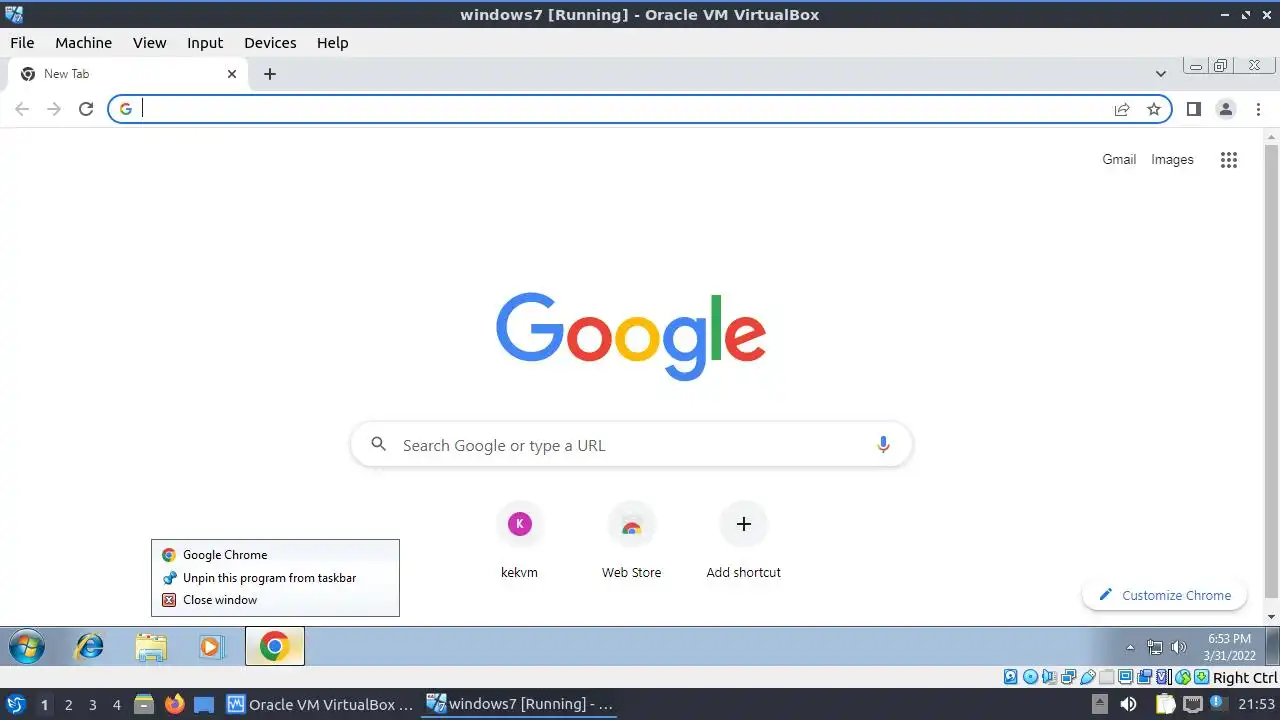The height and width of the screenshot is (720, 1280).
Task: Open the host panel application menu
Action: click(x=16, y=704)
